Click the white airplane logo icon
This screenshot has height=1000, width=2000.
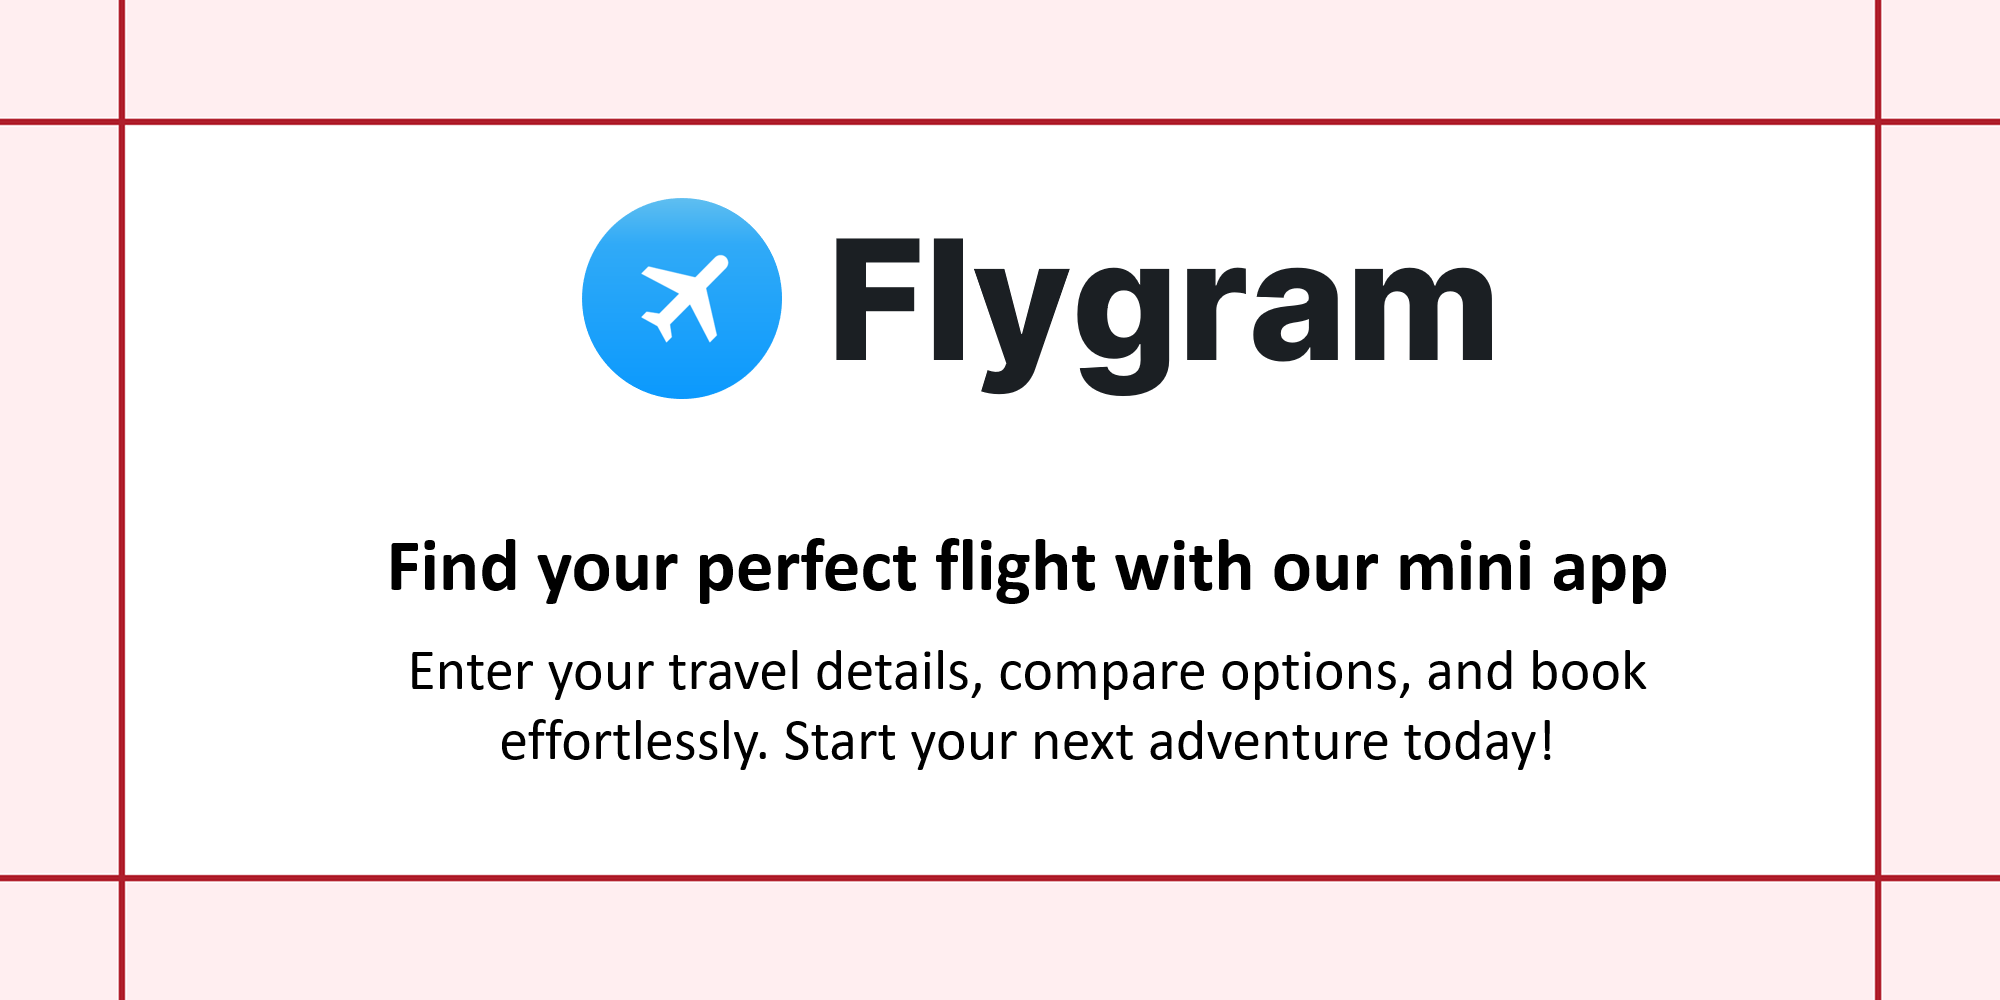tap(682, 298)
